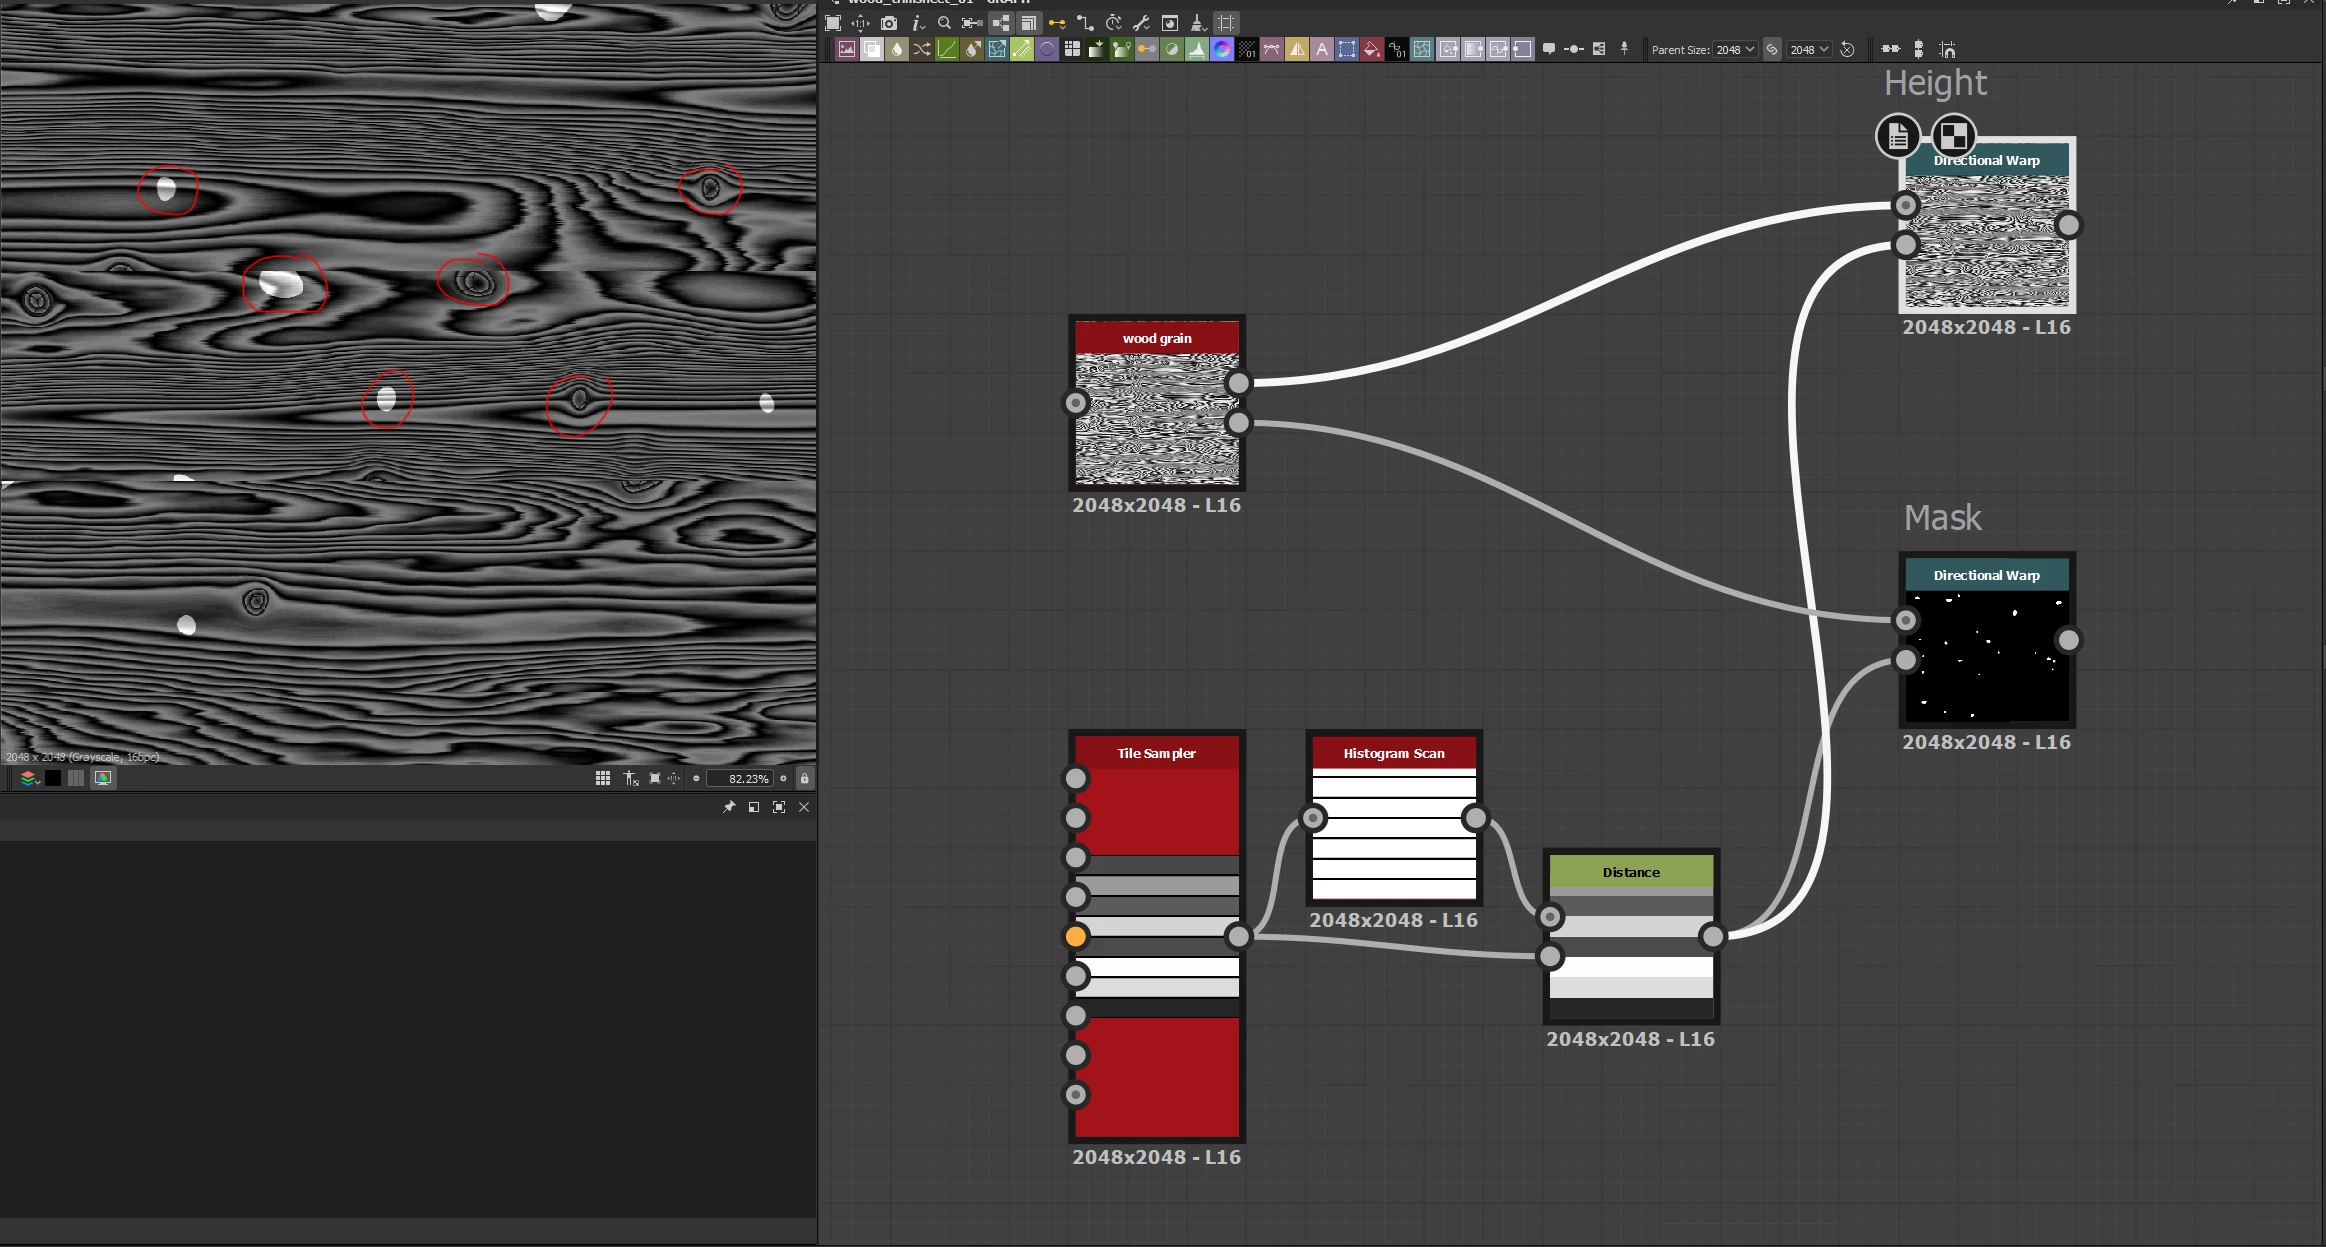Open first Parent Size 2048 dropdown
The image size is (2326, 1247).
[x=1735, y=49]
